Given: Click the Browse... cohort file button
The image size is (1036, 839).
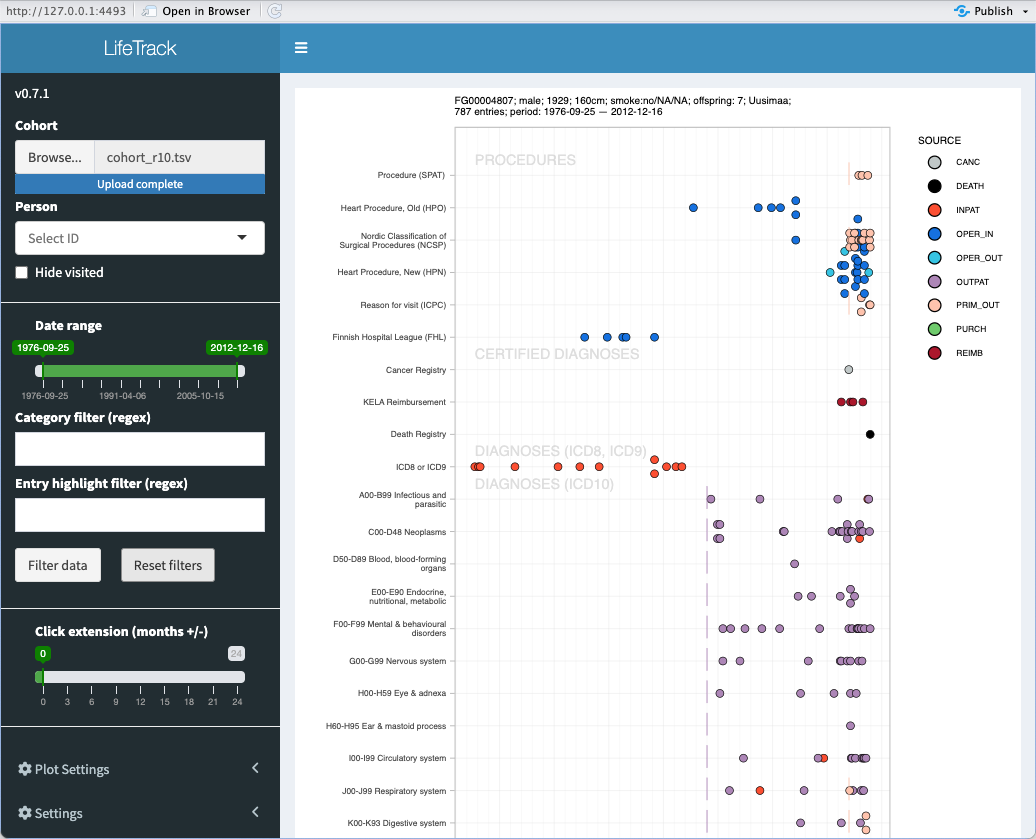Looking at the screenshot, I should point(55,157).
